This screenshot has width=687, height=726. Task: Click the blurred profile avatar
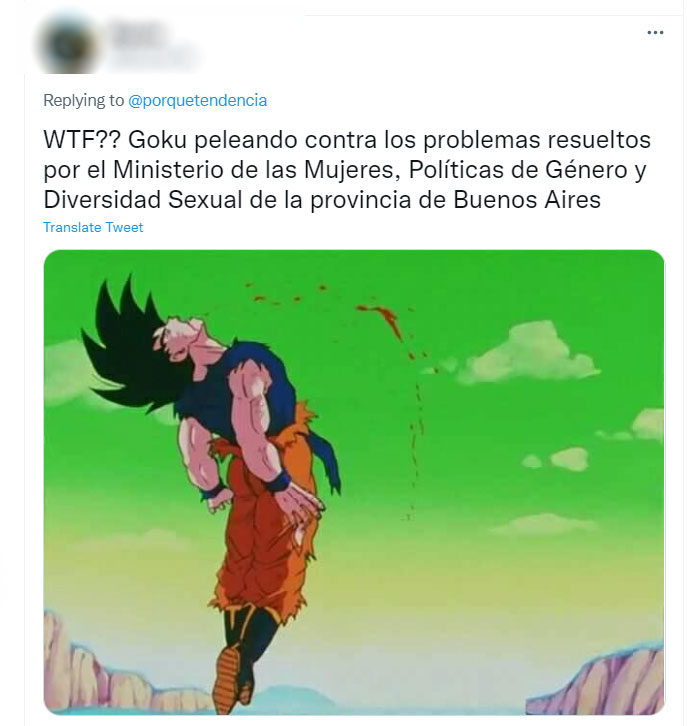point(69,45)
